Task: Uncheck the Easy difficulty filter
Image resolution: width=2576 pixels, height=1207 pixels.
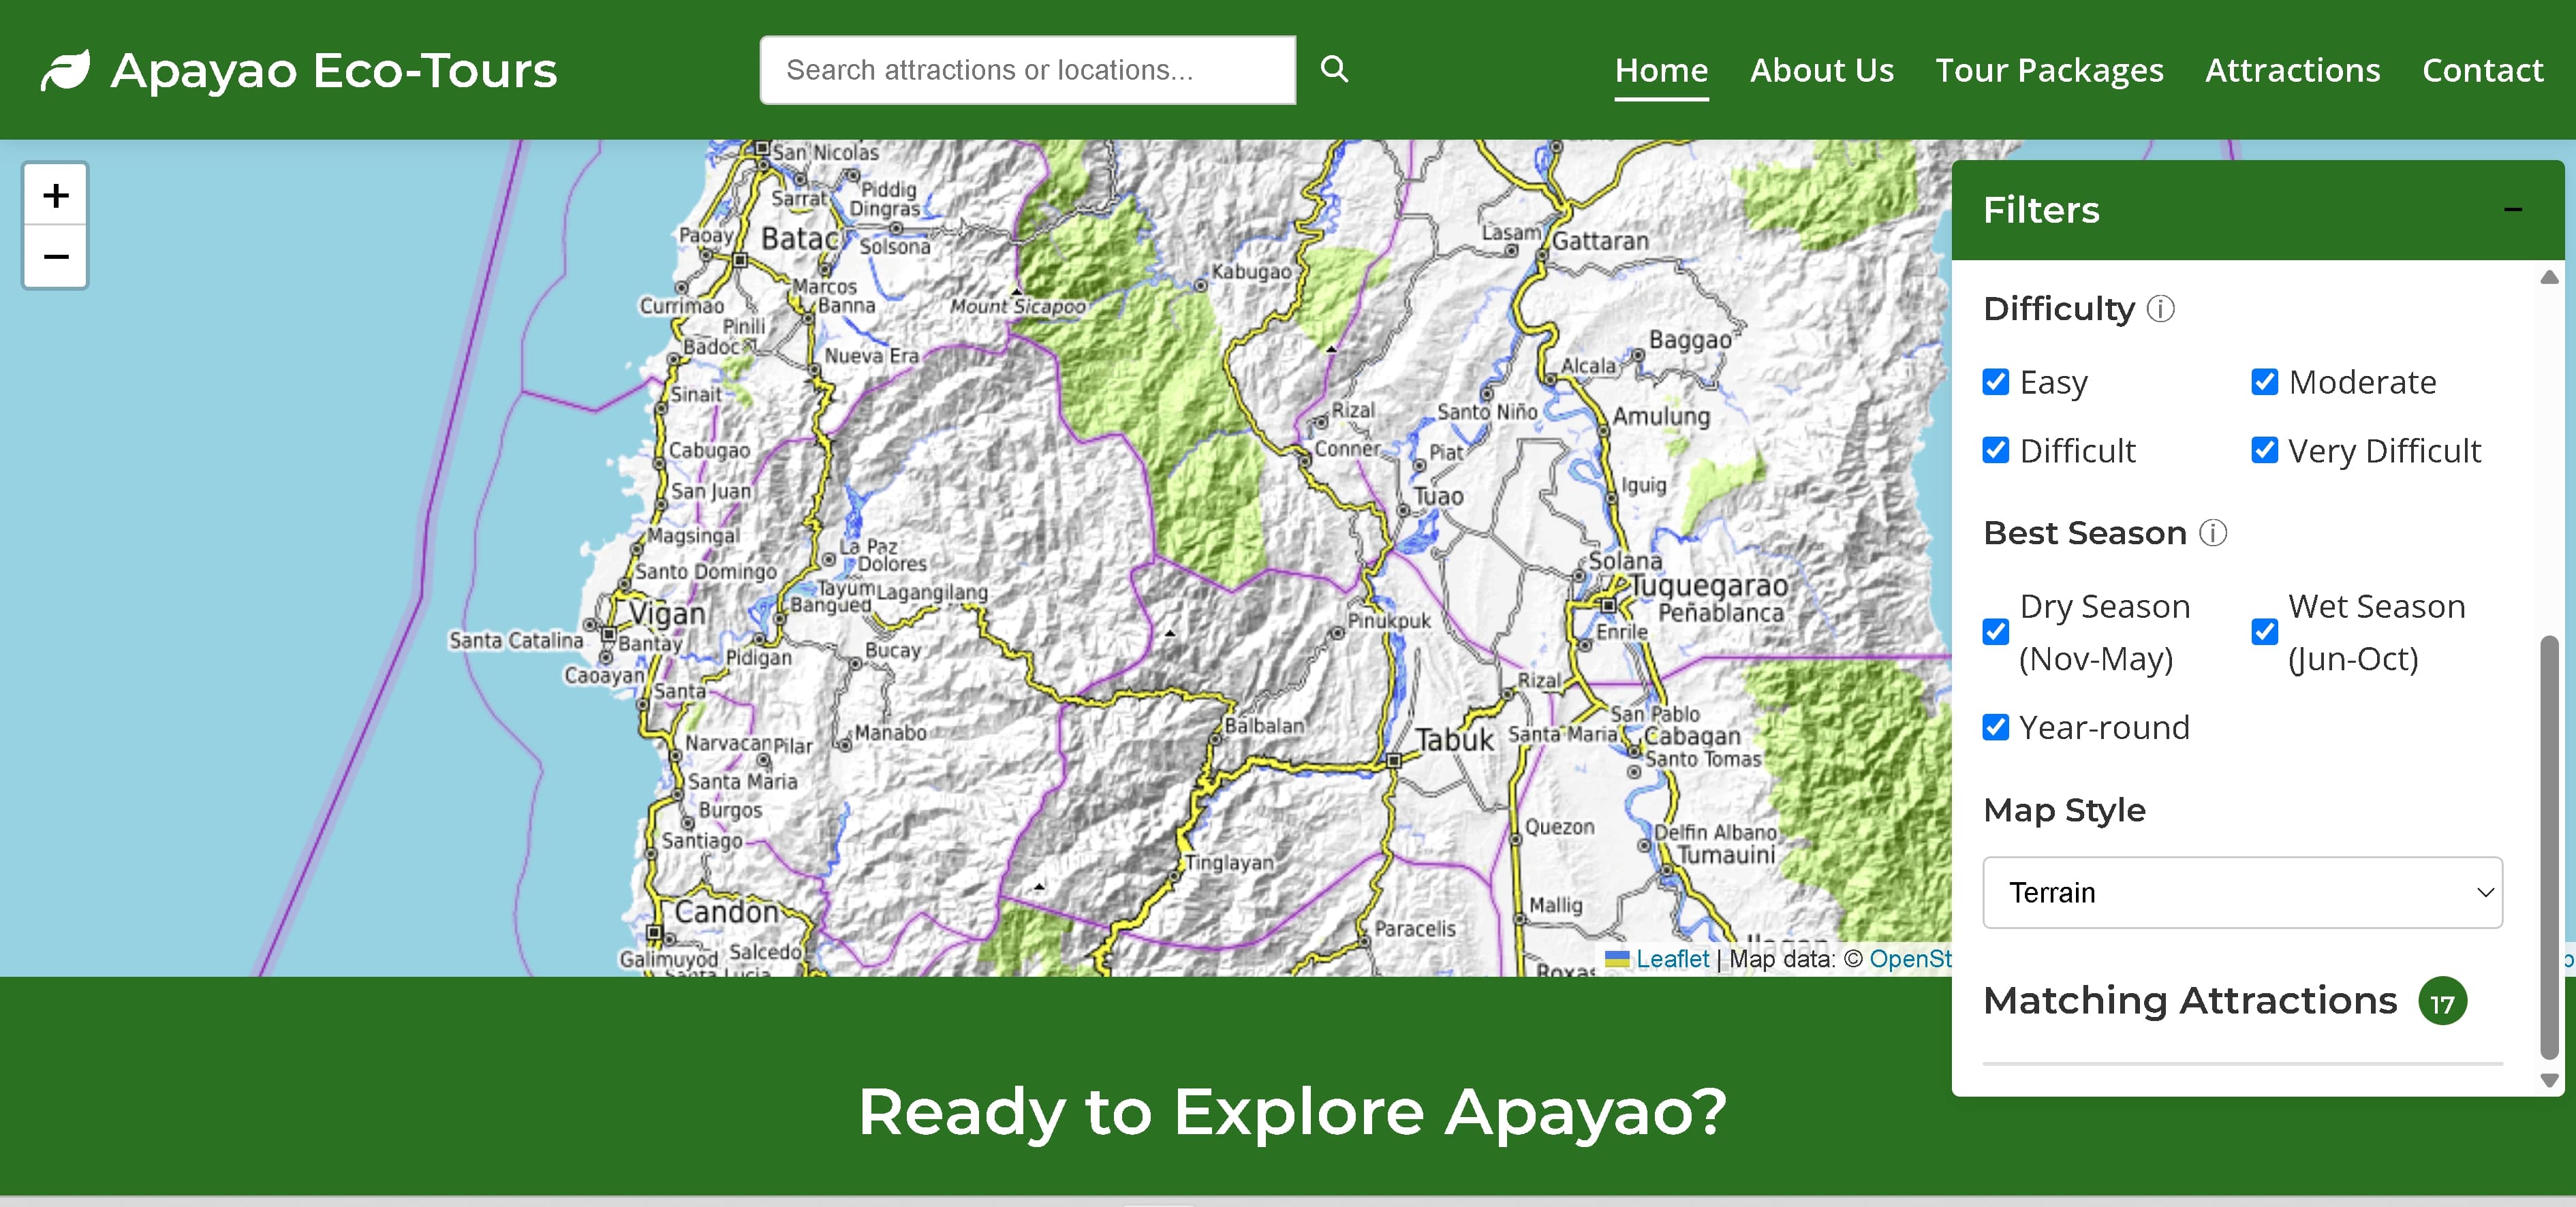Action: coord(1996,382)
